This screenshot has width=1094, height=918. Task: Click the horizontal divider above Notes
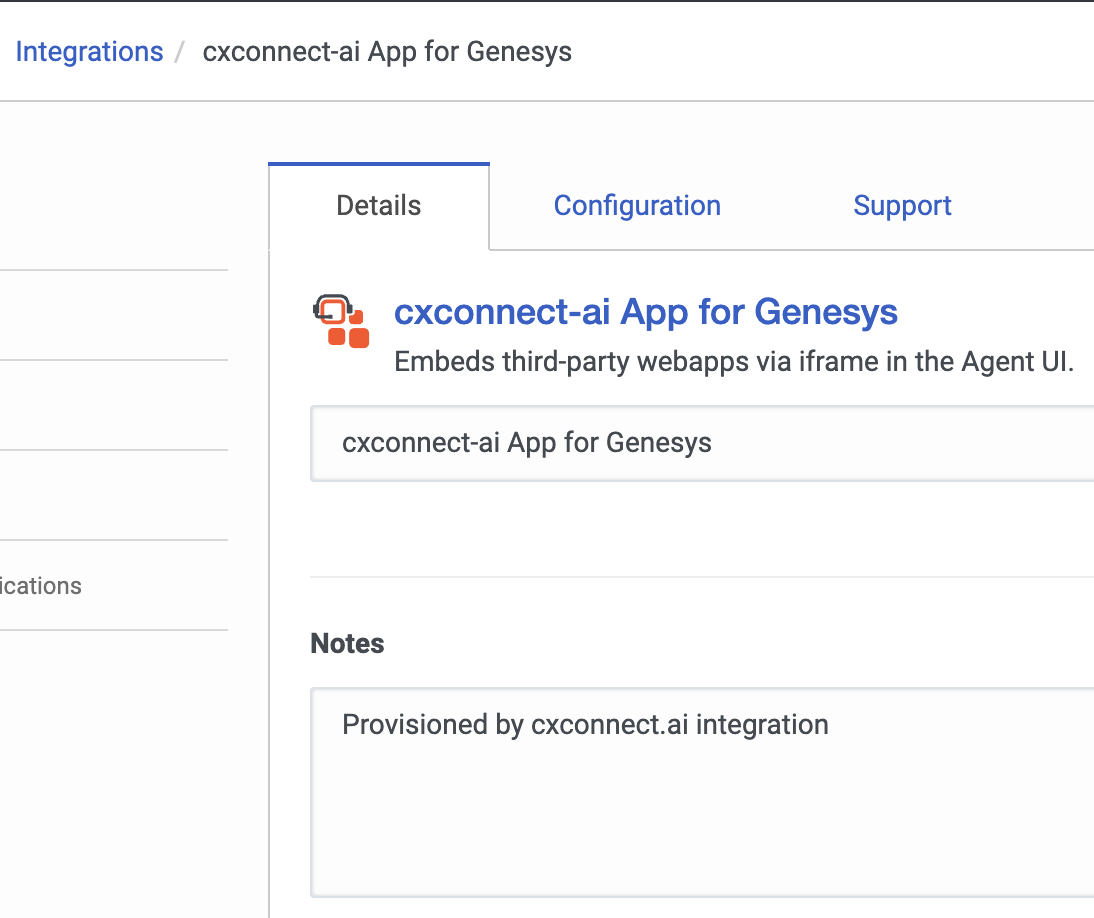pyautogui.click(x=700, y=577)
